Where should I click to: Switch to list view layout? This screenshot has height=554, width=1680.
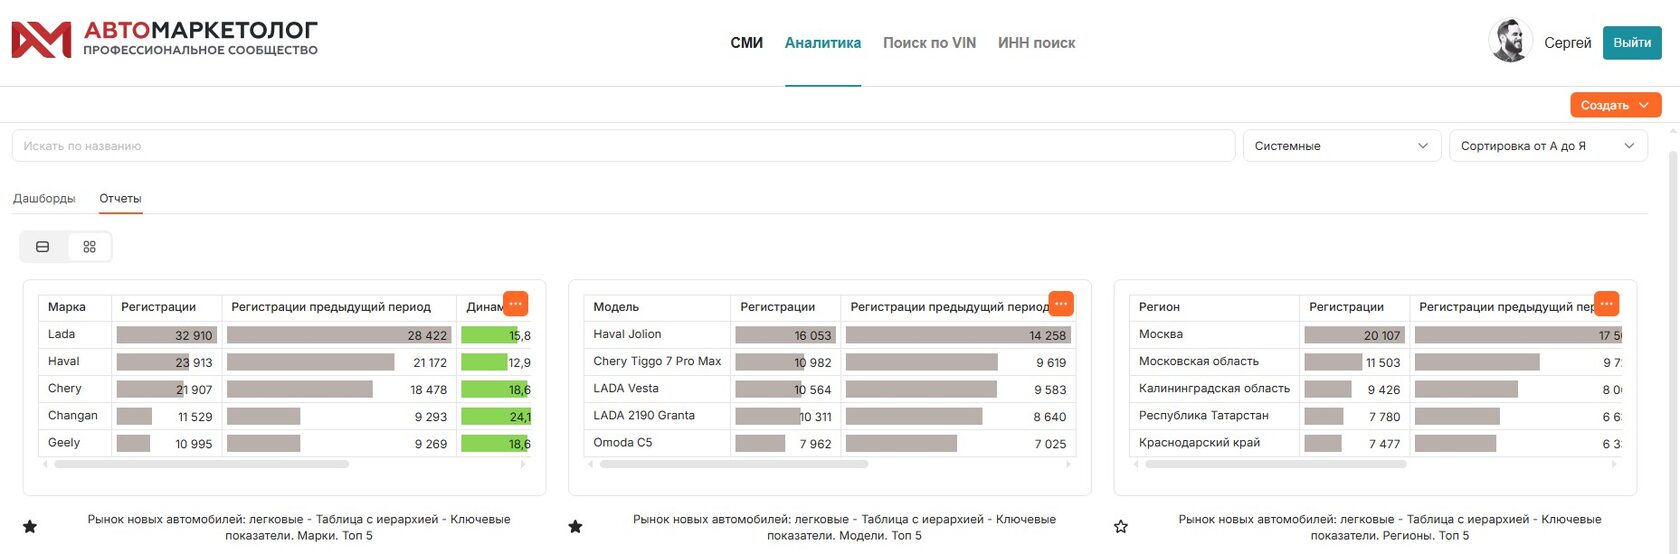tap(43, 247)
